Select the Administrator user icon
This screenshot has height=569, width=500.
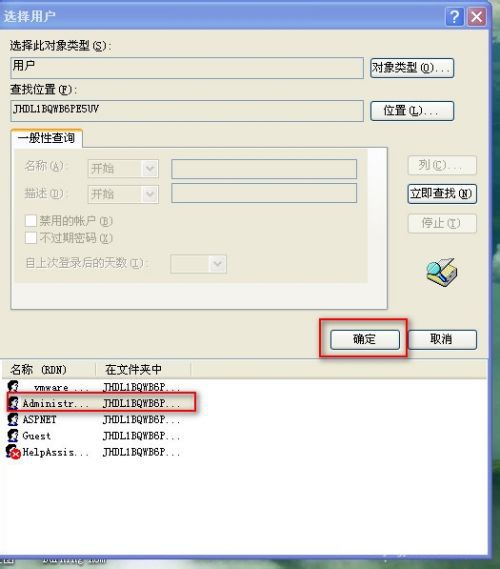click(13, 403)
